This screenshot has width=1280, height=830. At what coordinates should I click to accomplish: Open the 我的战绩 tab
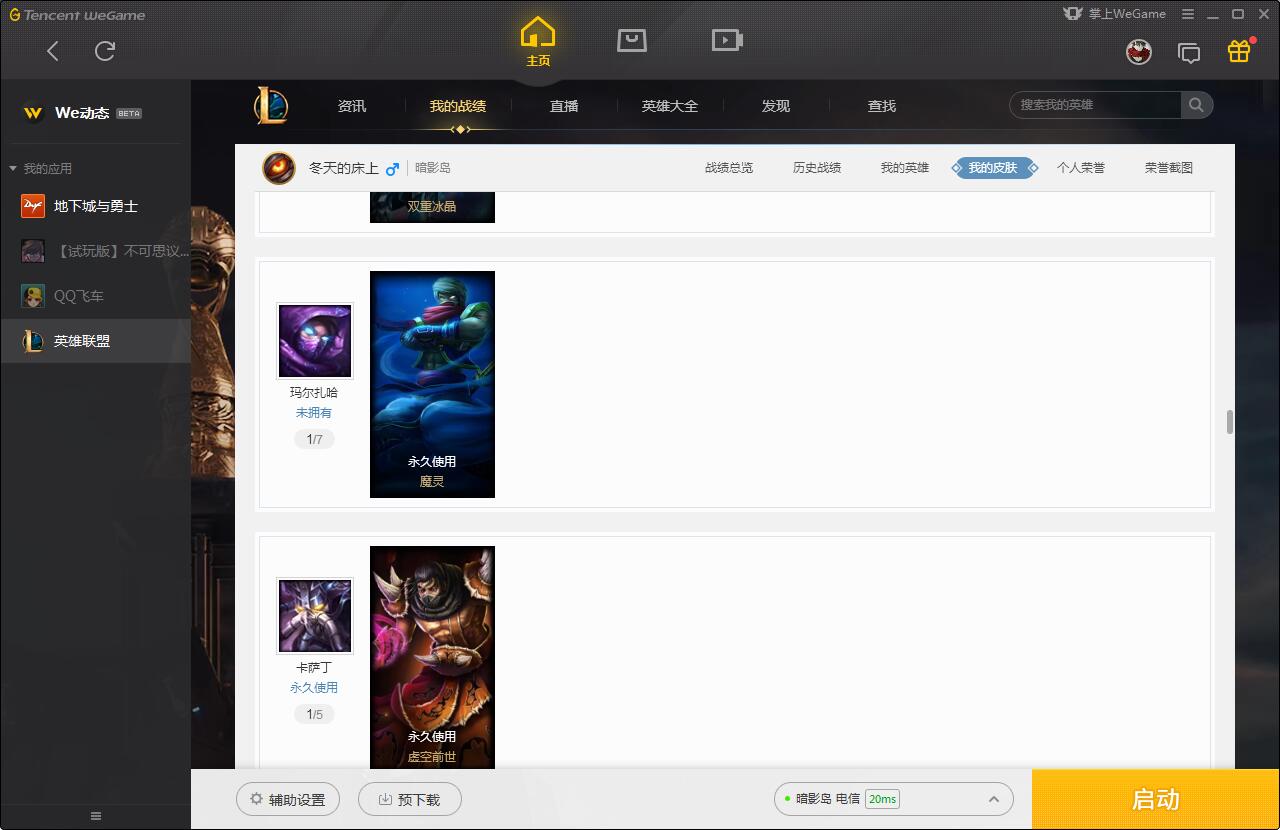point(458,106)
